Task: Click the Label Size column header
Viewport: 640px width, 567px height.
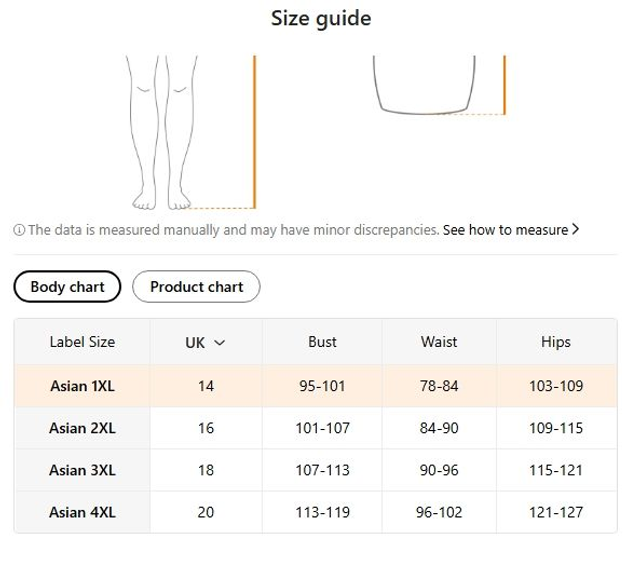Action: coord(82,342)
